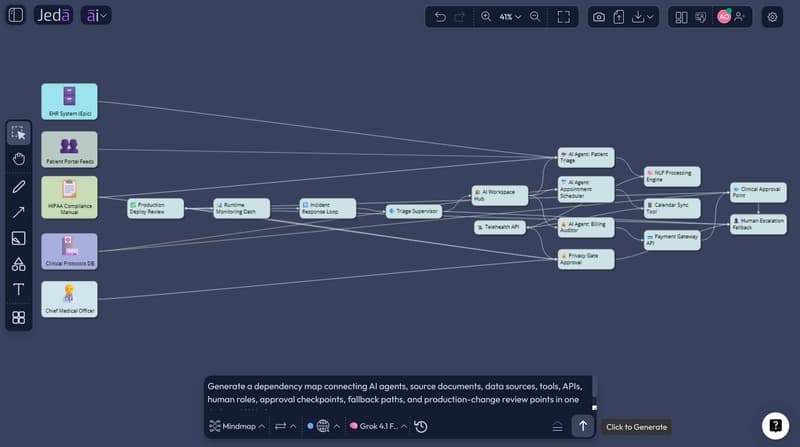Fit canvas to screen
The image size is (800, 447).
[x=564, y=17]
